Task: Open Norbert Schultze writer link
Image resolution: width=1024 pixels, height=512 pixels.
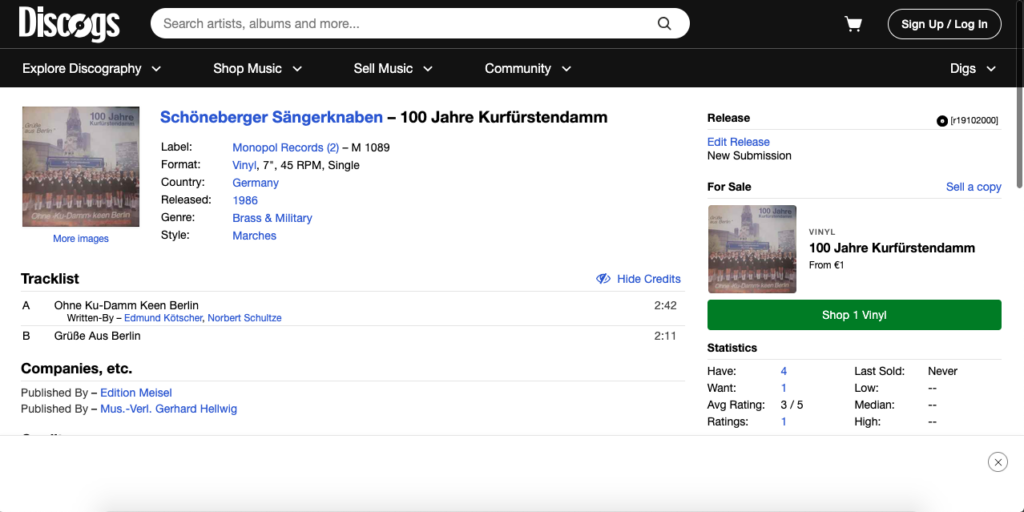Action: 244,318
